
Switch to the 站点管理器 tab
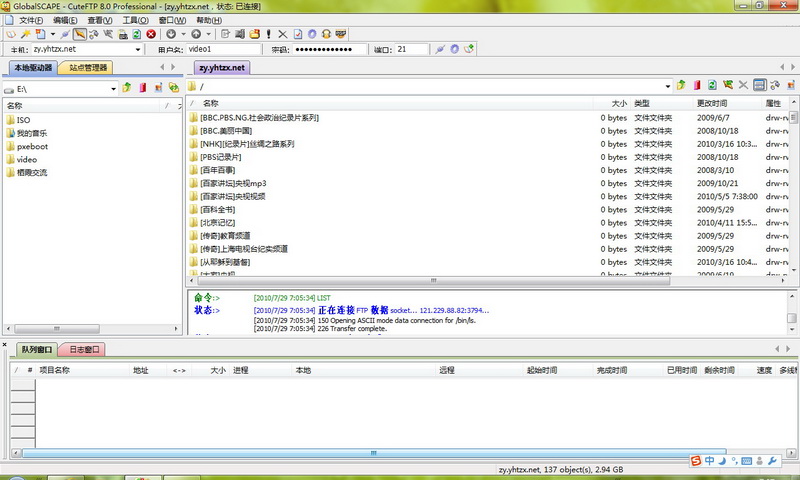[x=86, y=68]
